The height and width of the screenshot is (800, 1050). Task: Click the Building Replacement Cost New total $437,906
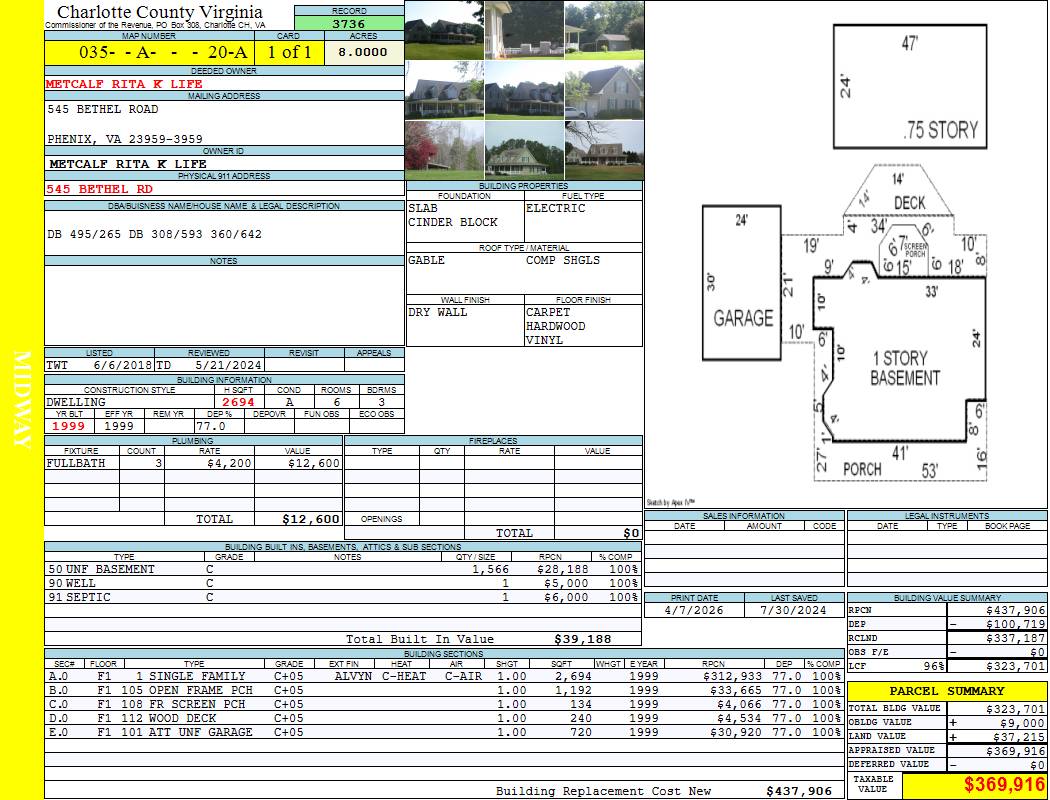point(798,791)
